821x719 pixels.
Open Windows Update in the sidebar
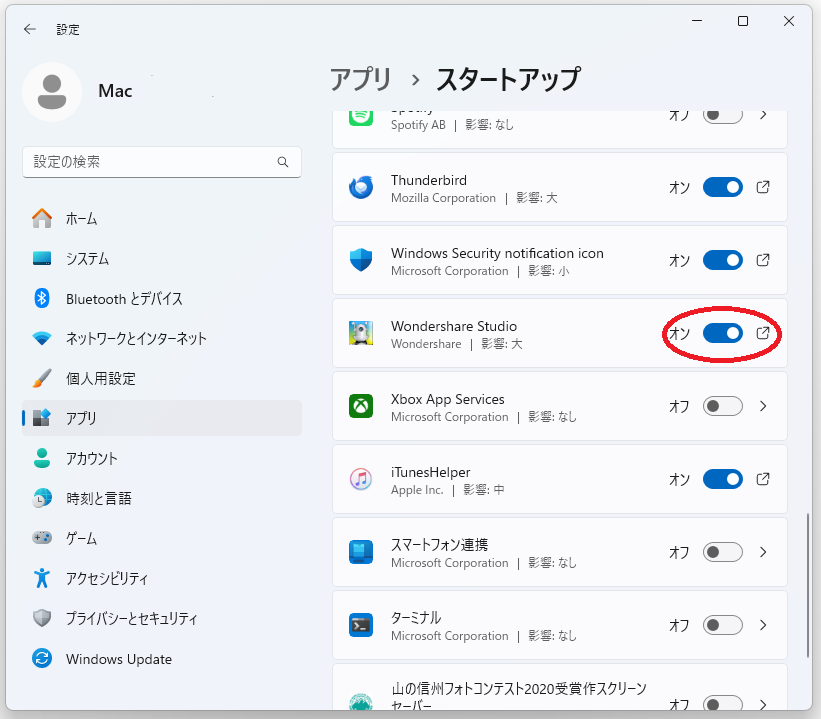pos(162,658)
